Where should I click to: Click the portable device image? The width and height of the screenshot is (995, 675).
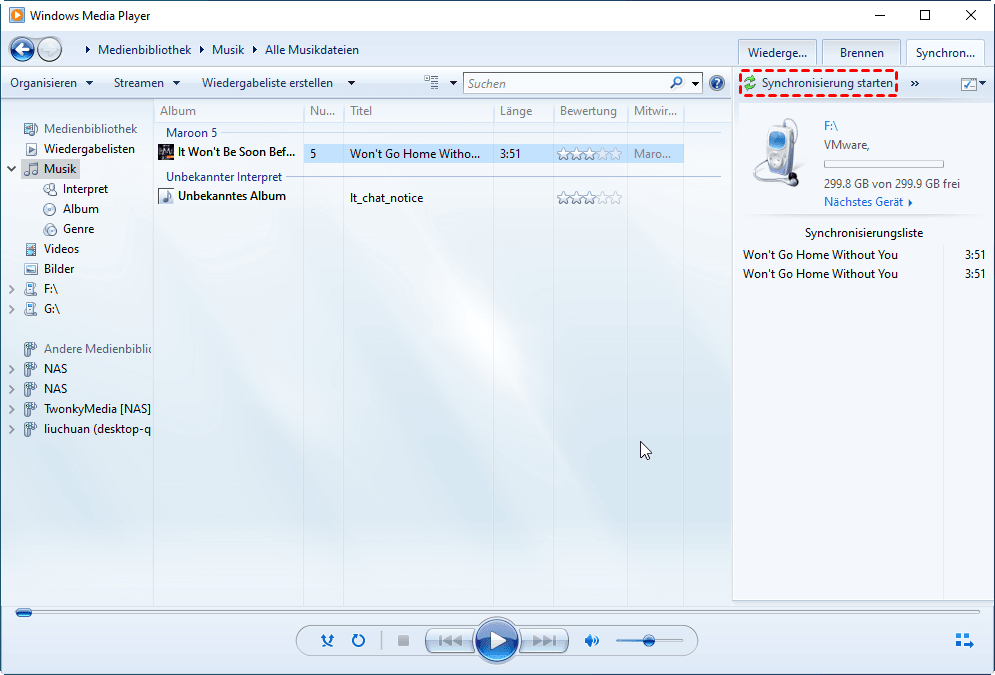(776, 152)
